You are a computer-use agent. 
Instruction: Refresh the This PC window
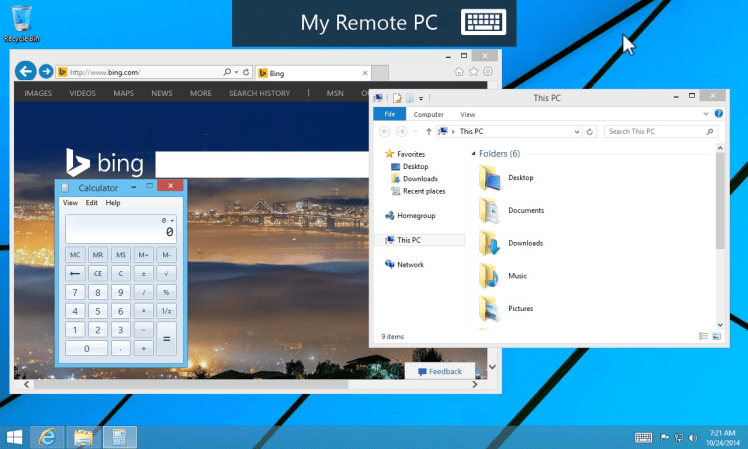point(590,132)
